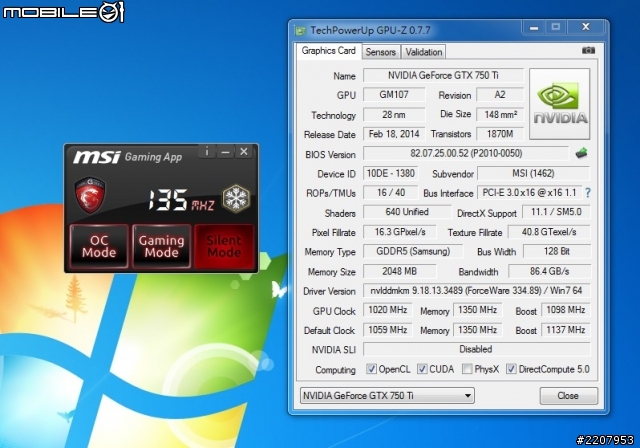Screen dimensions: 640x448
Task: Activate OC Mode in MSI Gaming App
Action: click(99, 246)
